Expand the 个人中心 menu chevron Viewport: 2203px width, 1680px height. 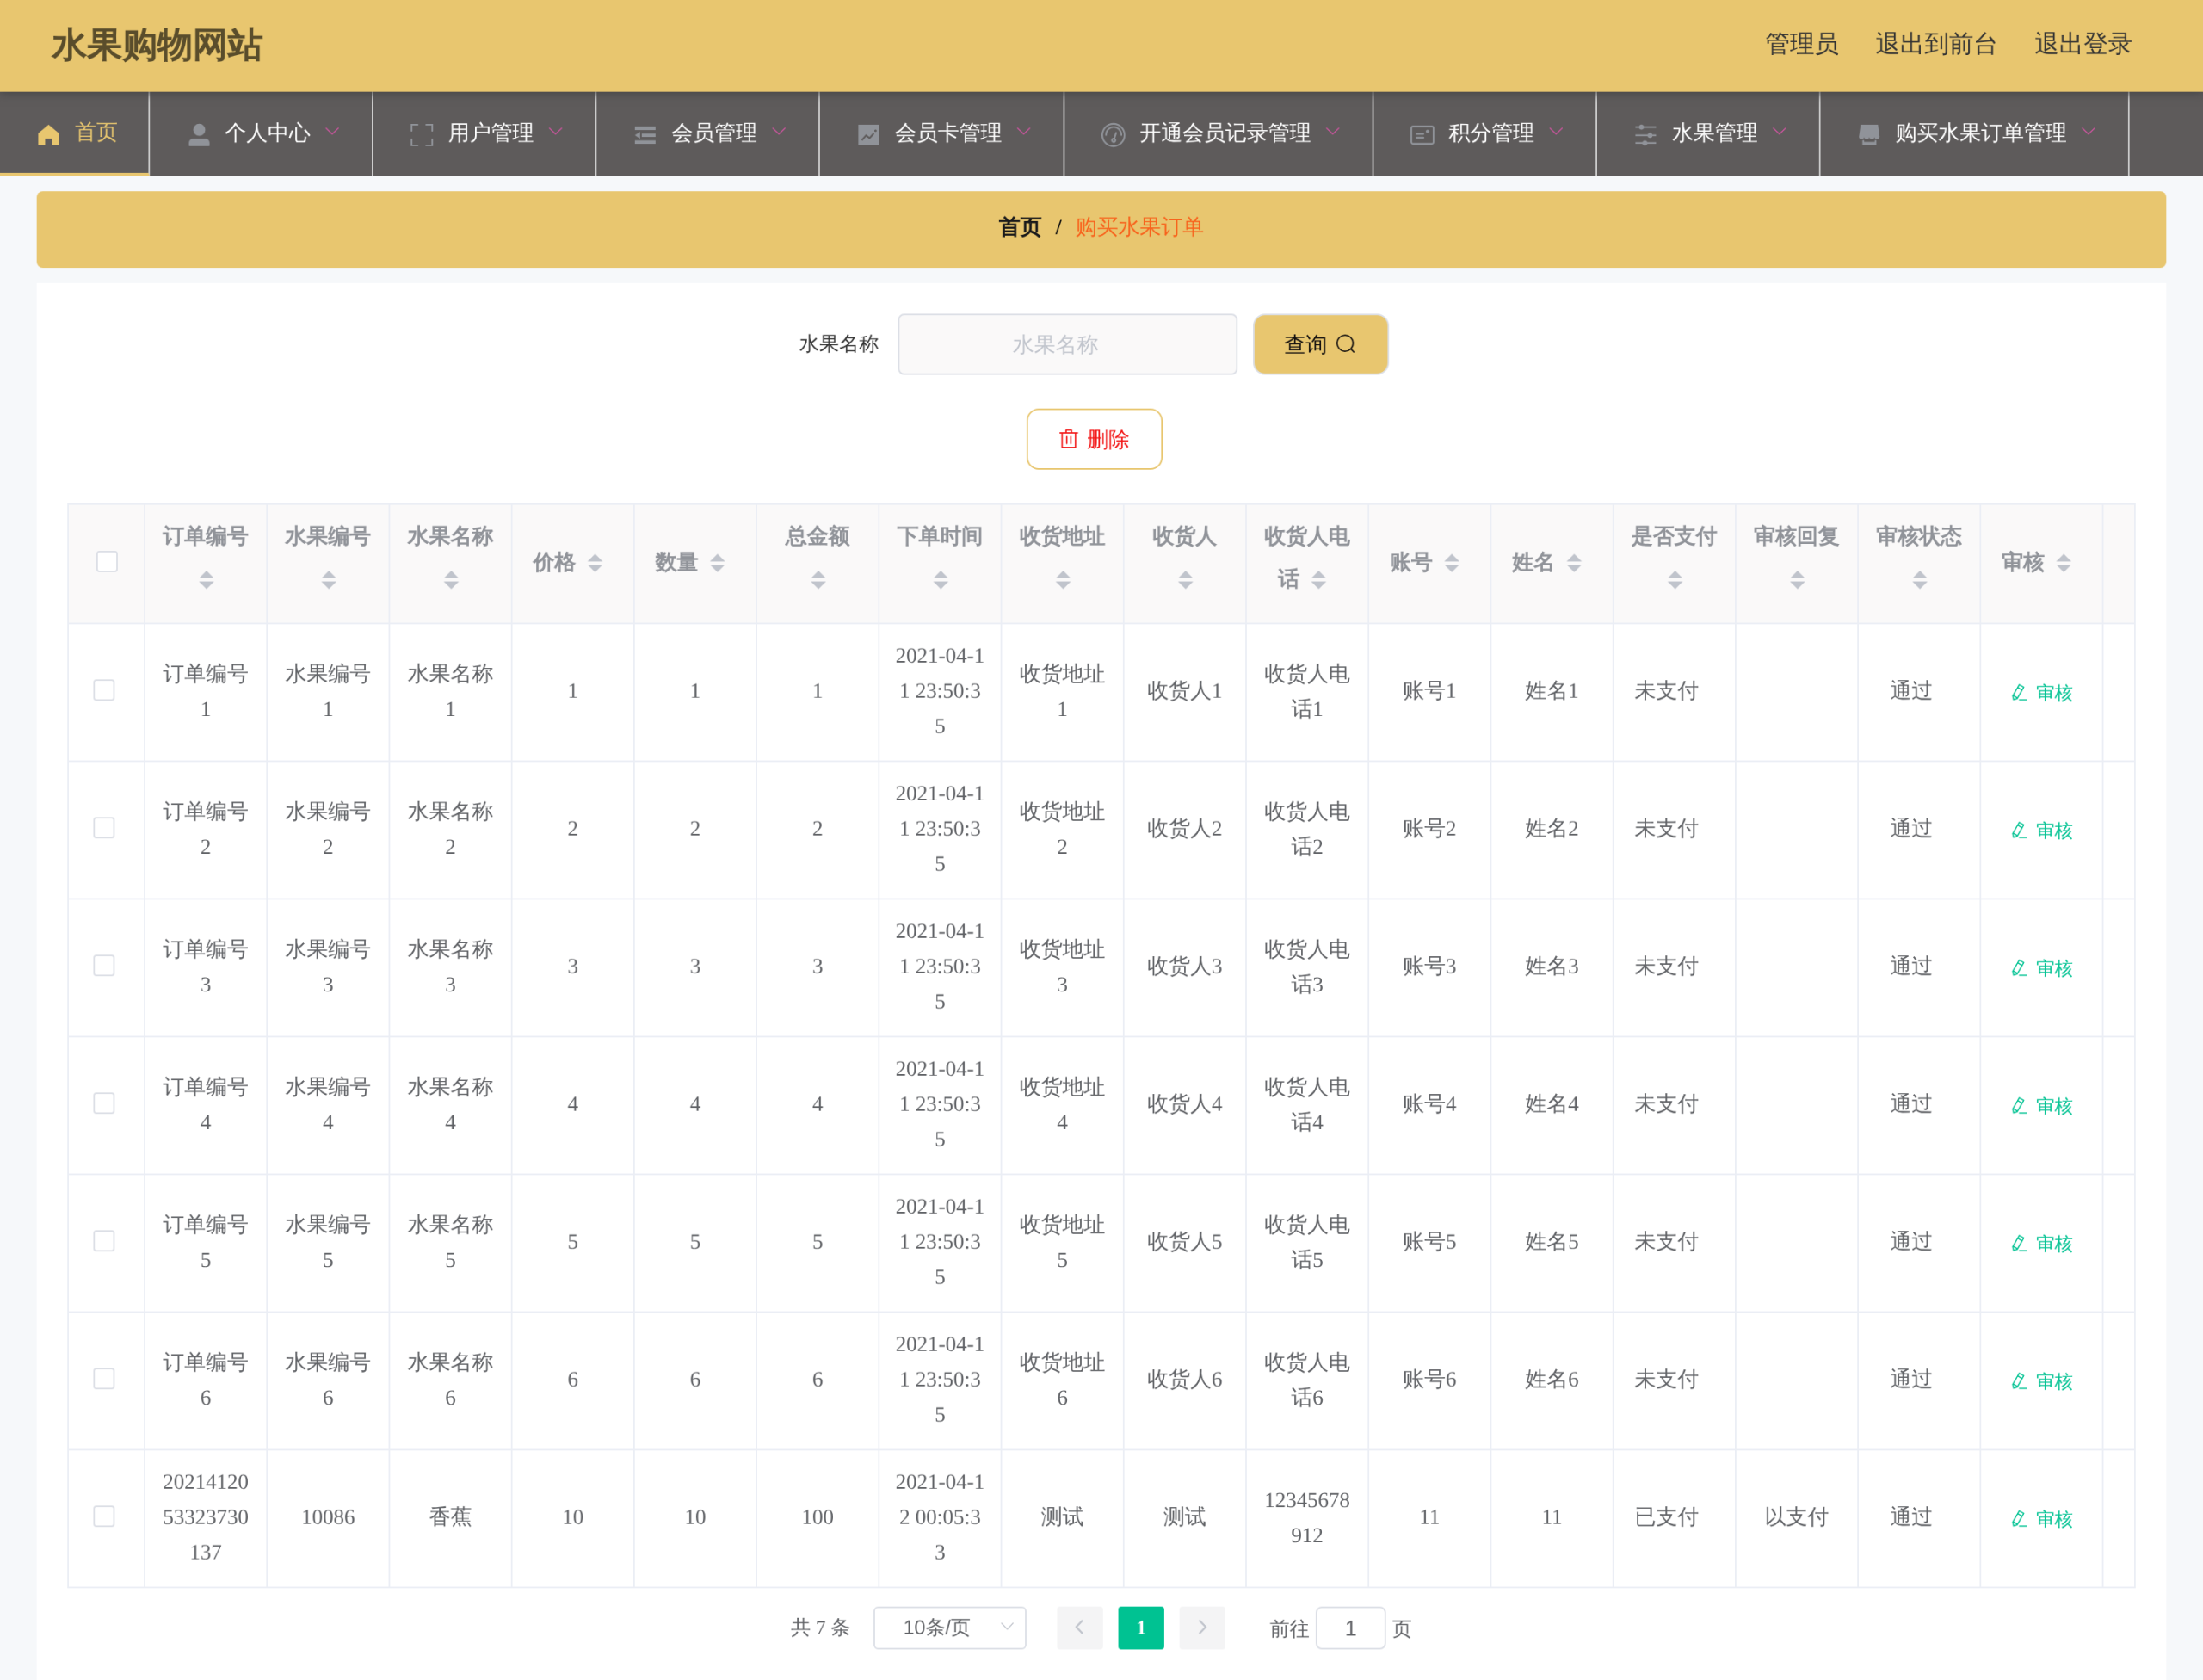pos(333,132)
